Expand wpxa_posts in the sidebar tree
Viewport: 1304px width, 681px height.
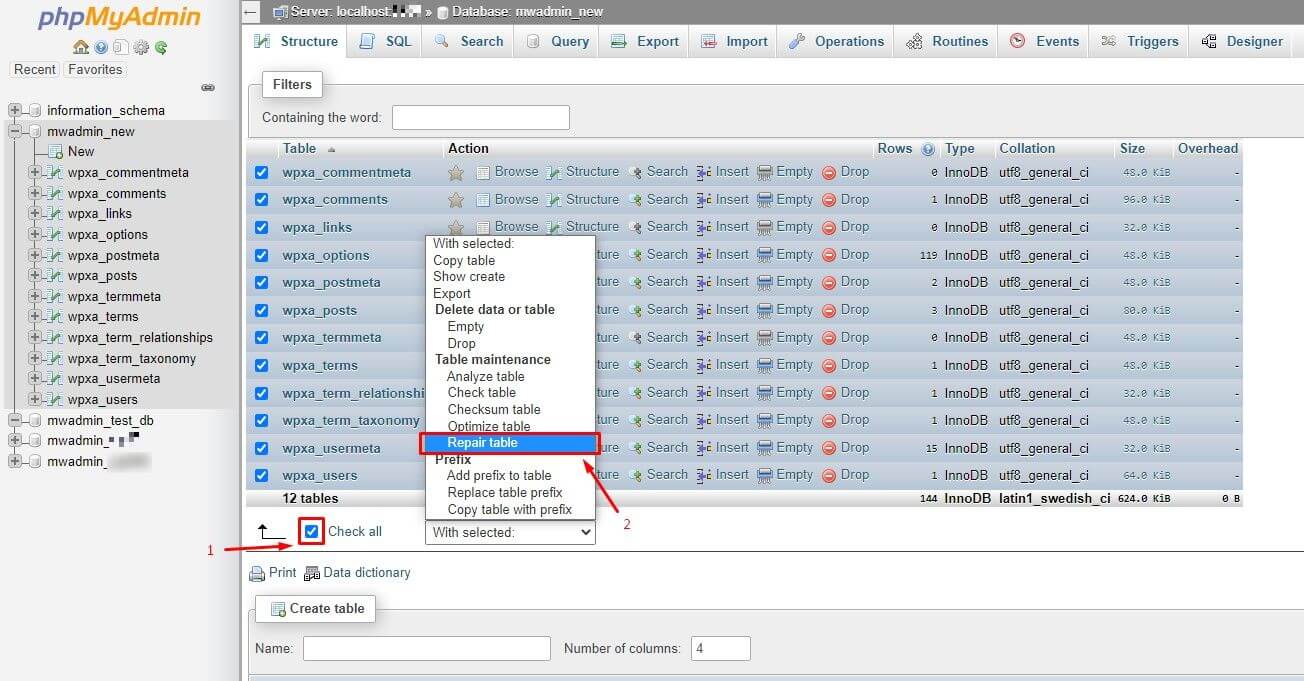(x=35, y=276)
